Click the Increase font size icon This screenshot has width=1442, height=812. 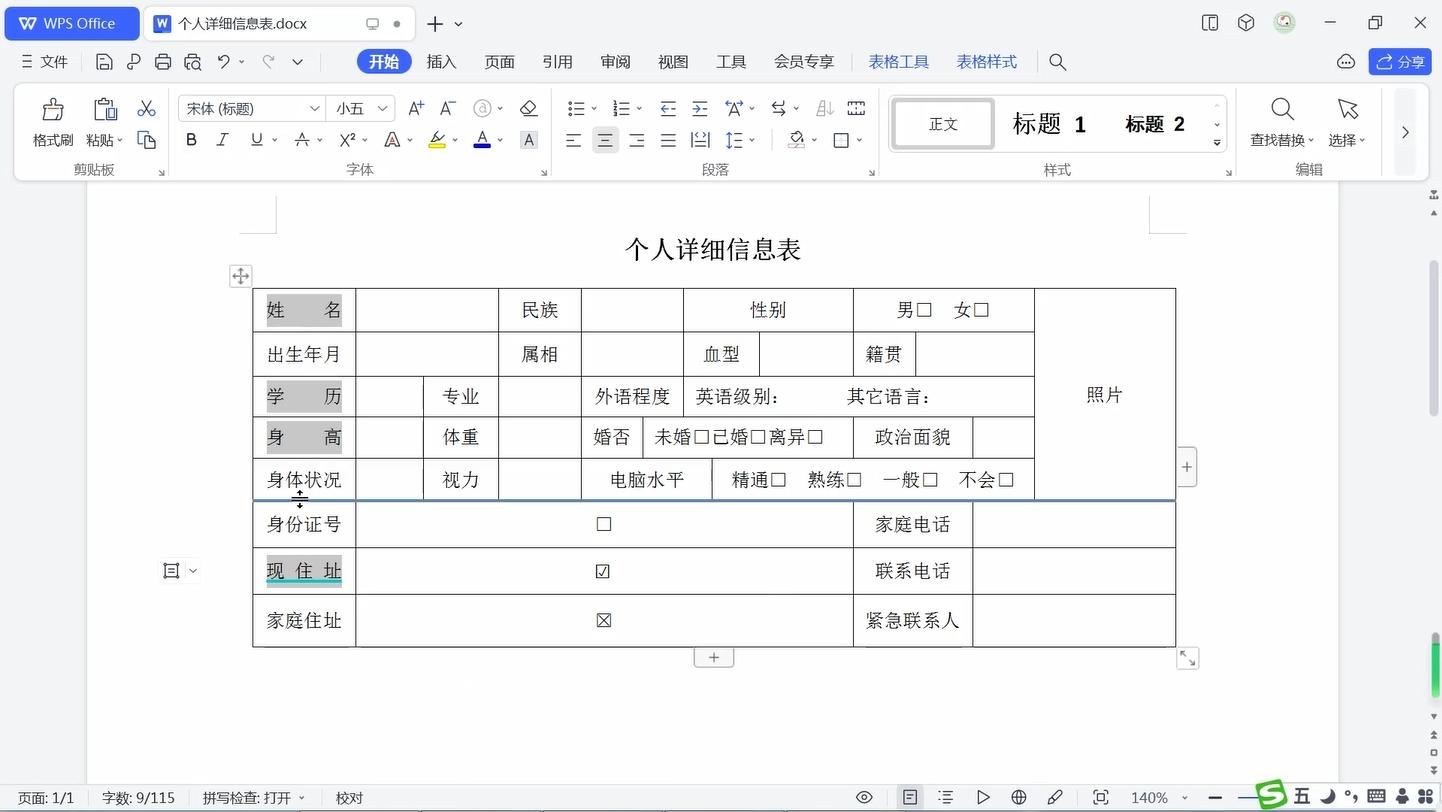tap(416, 108)
